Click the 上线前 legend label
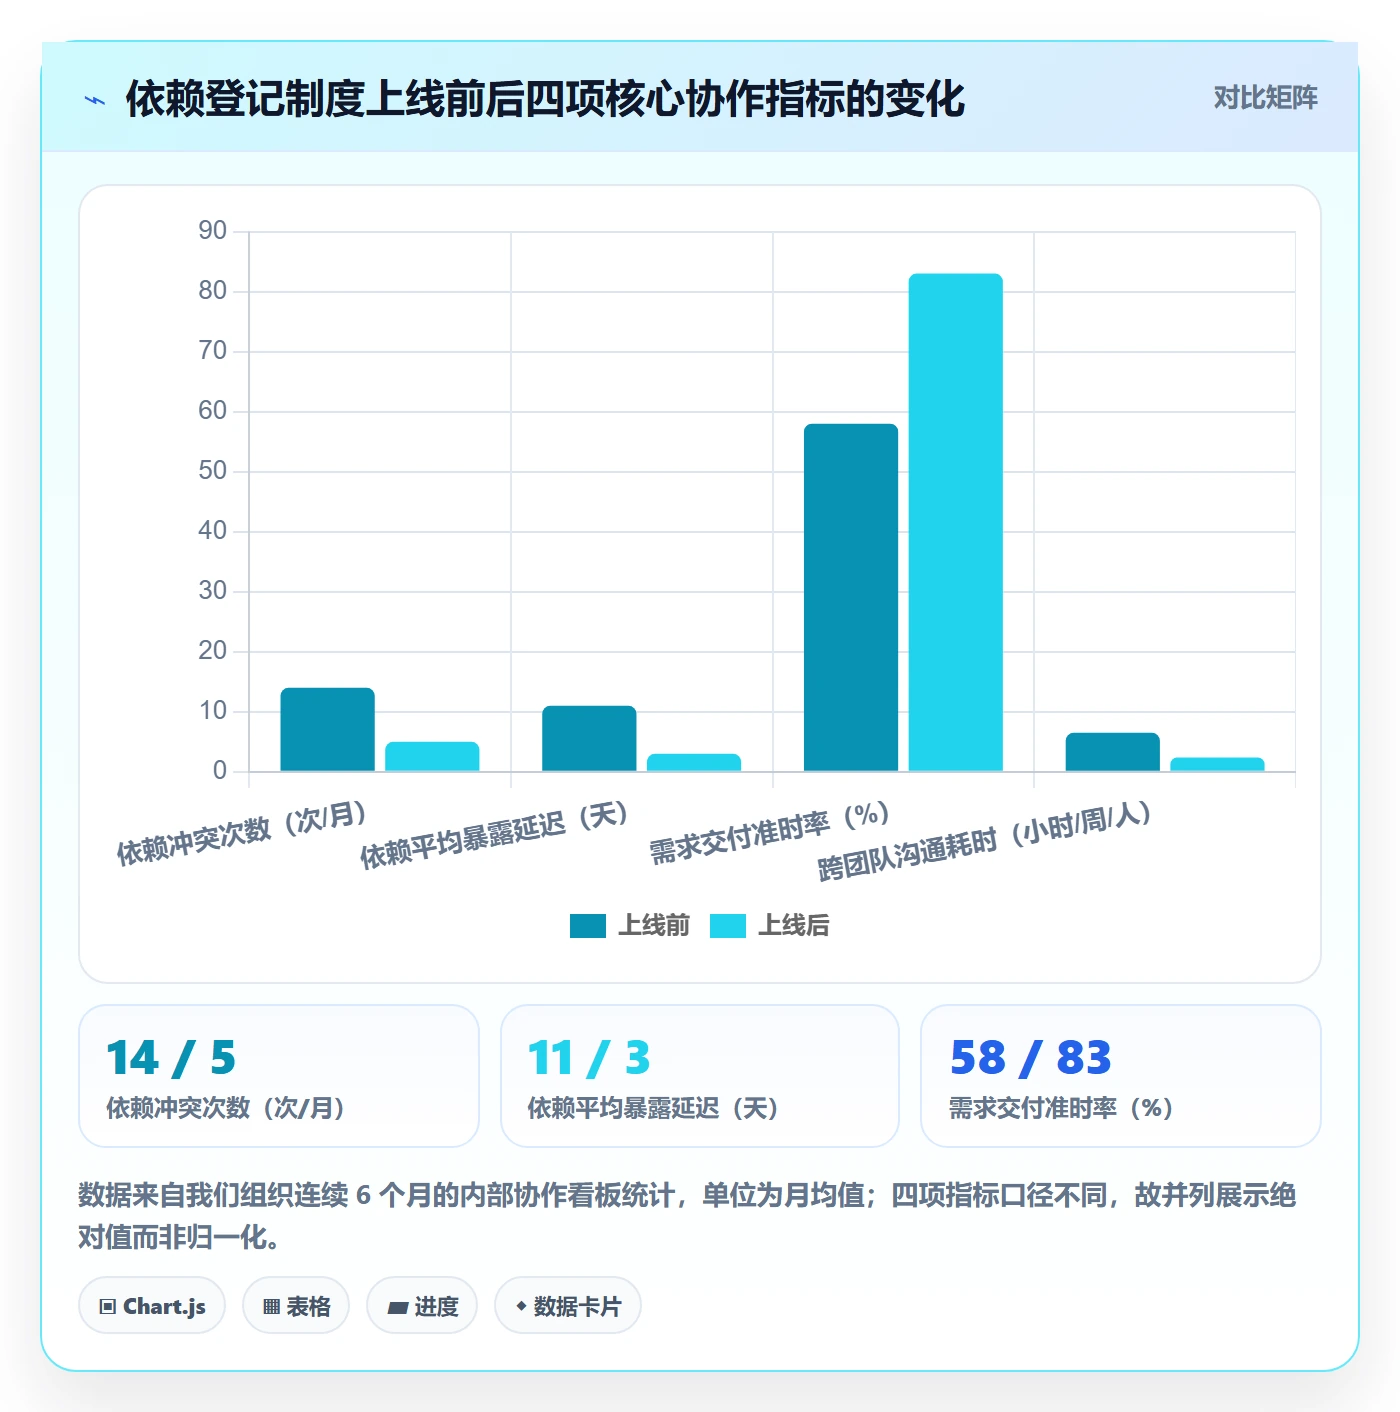 [x=654, y=926]
